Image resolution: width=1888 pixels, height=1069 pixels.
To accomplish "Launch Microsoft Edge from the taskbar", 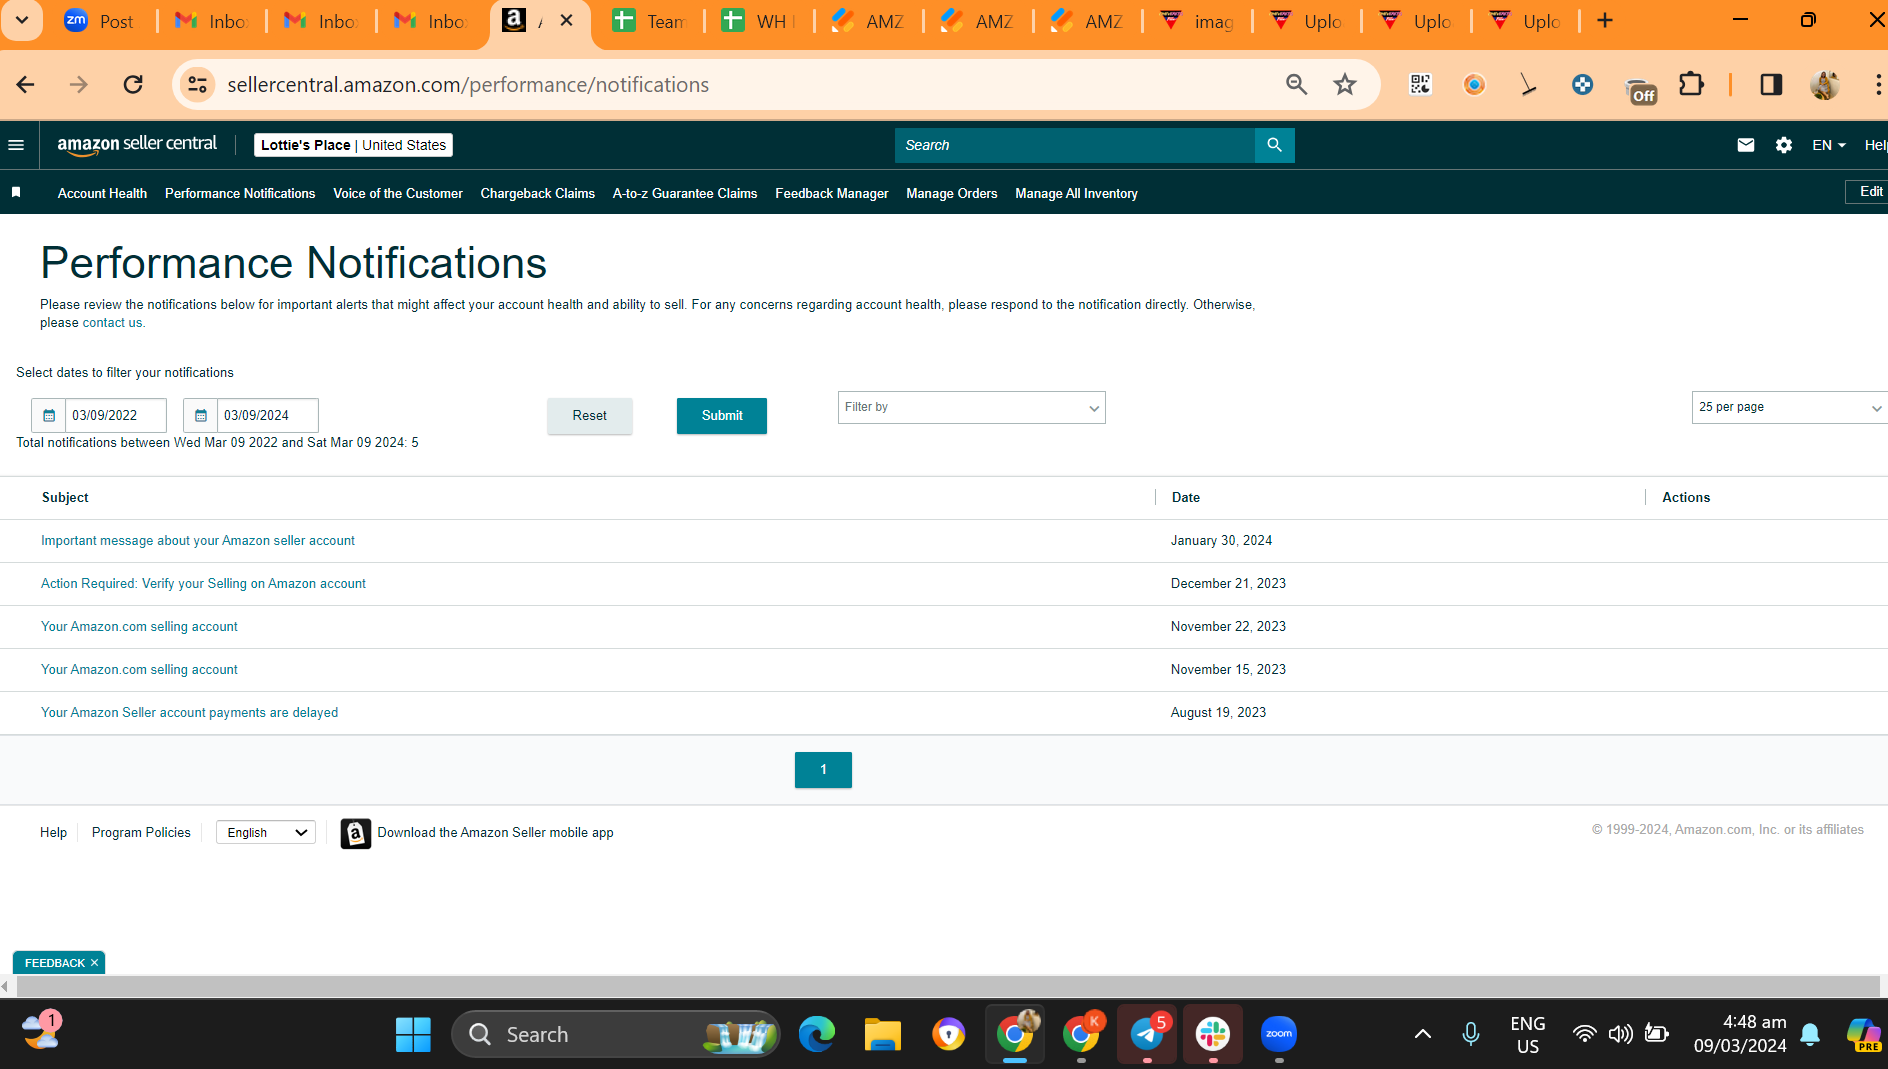I will click(816, 1034).
